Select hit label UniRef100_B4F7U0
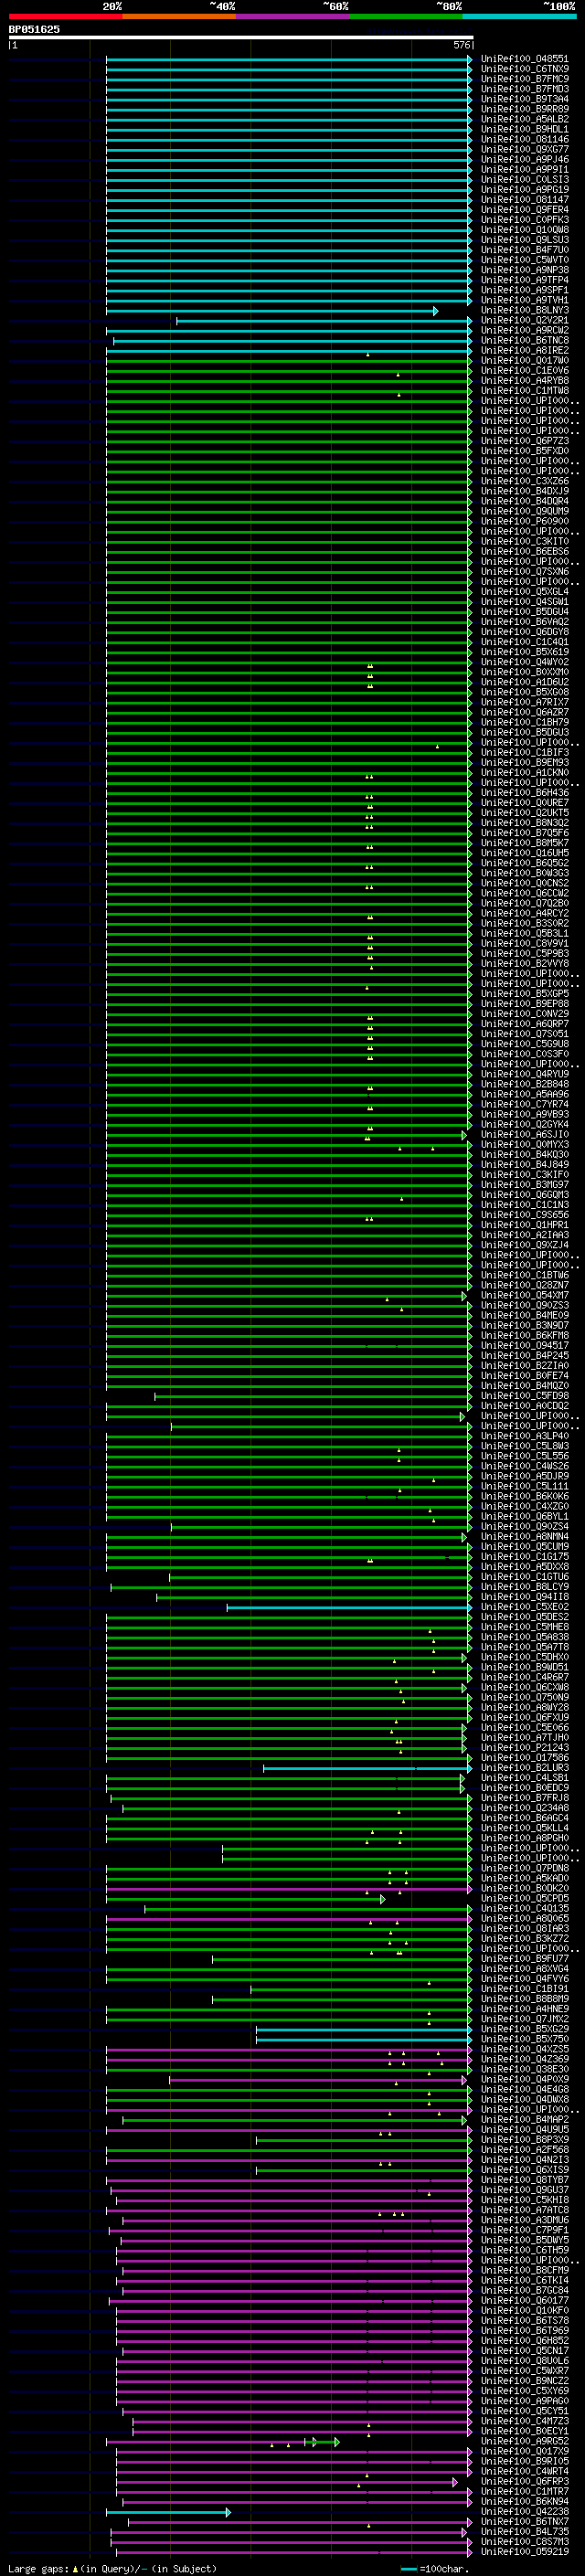Screen dimensions: 585x2576 pos(524,249)
